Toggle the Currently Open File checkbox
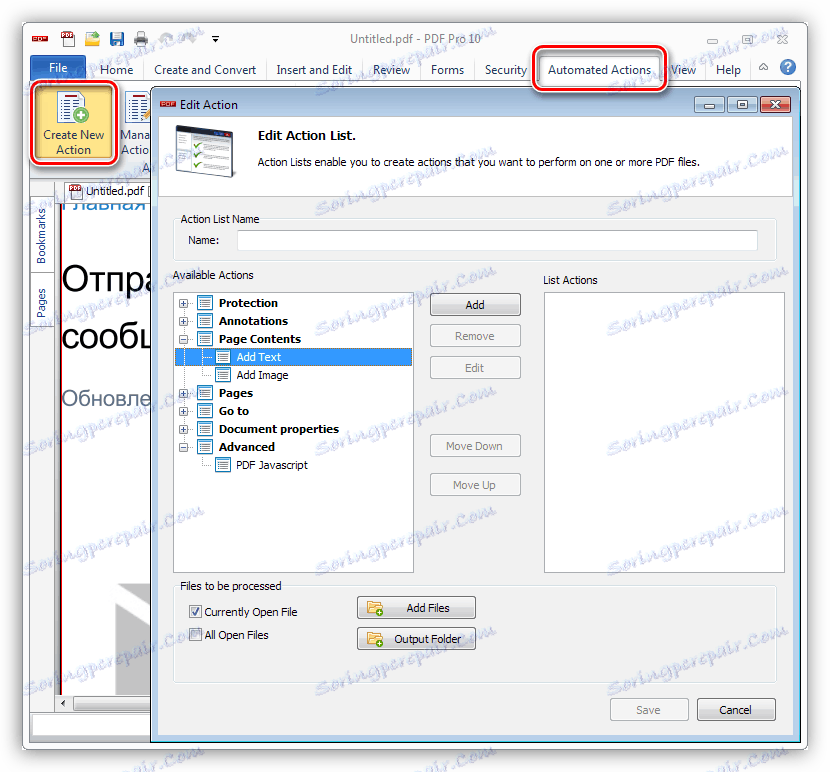Screen dimensions: 830x772 [x=195, y=612]
